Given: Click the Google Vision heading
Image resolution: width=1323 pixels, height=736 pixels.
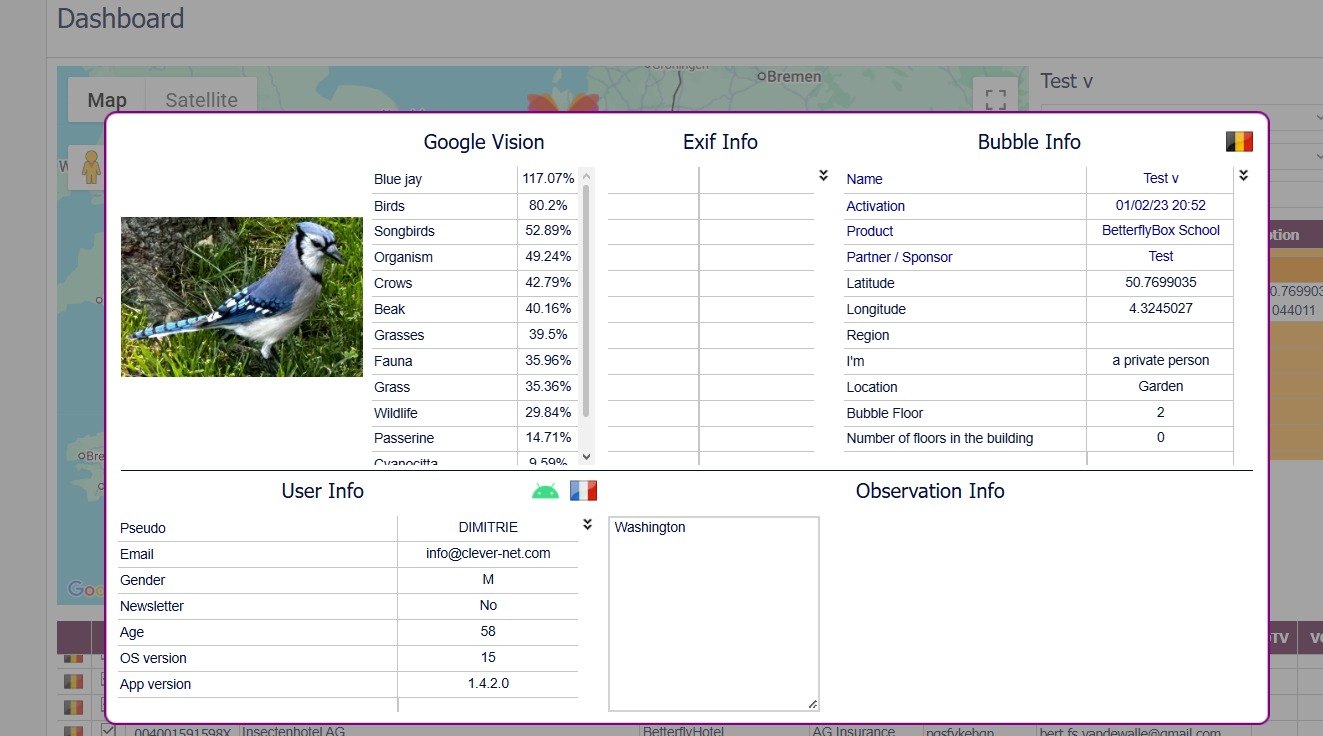Looking at the screenshot, I should [484, 142].
